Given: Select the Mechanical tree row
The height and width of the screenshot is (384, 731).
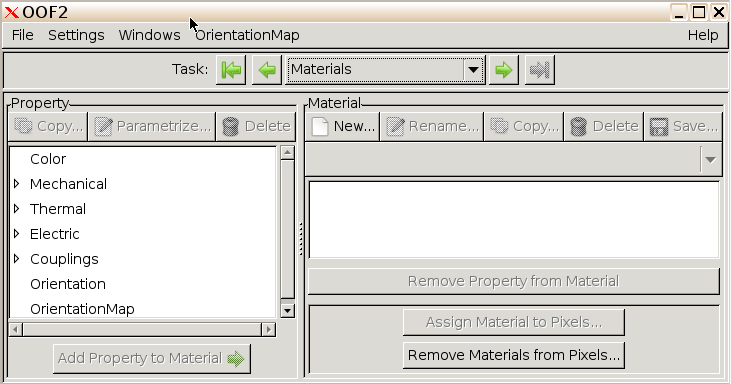Looking at the screenshot, I should [x=143, y=184].
